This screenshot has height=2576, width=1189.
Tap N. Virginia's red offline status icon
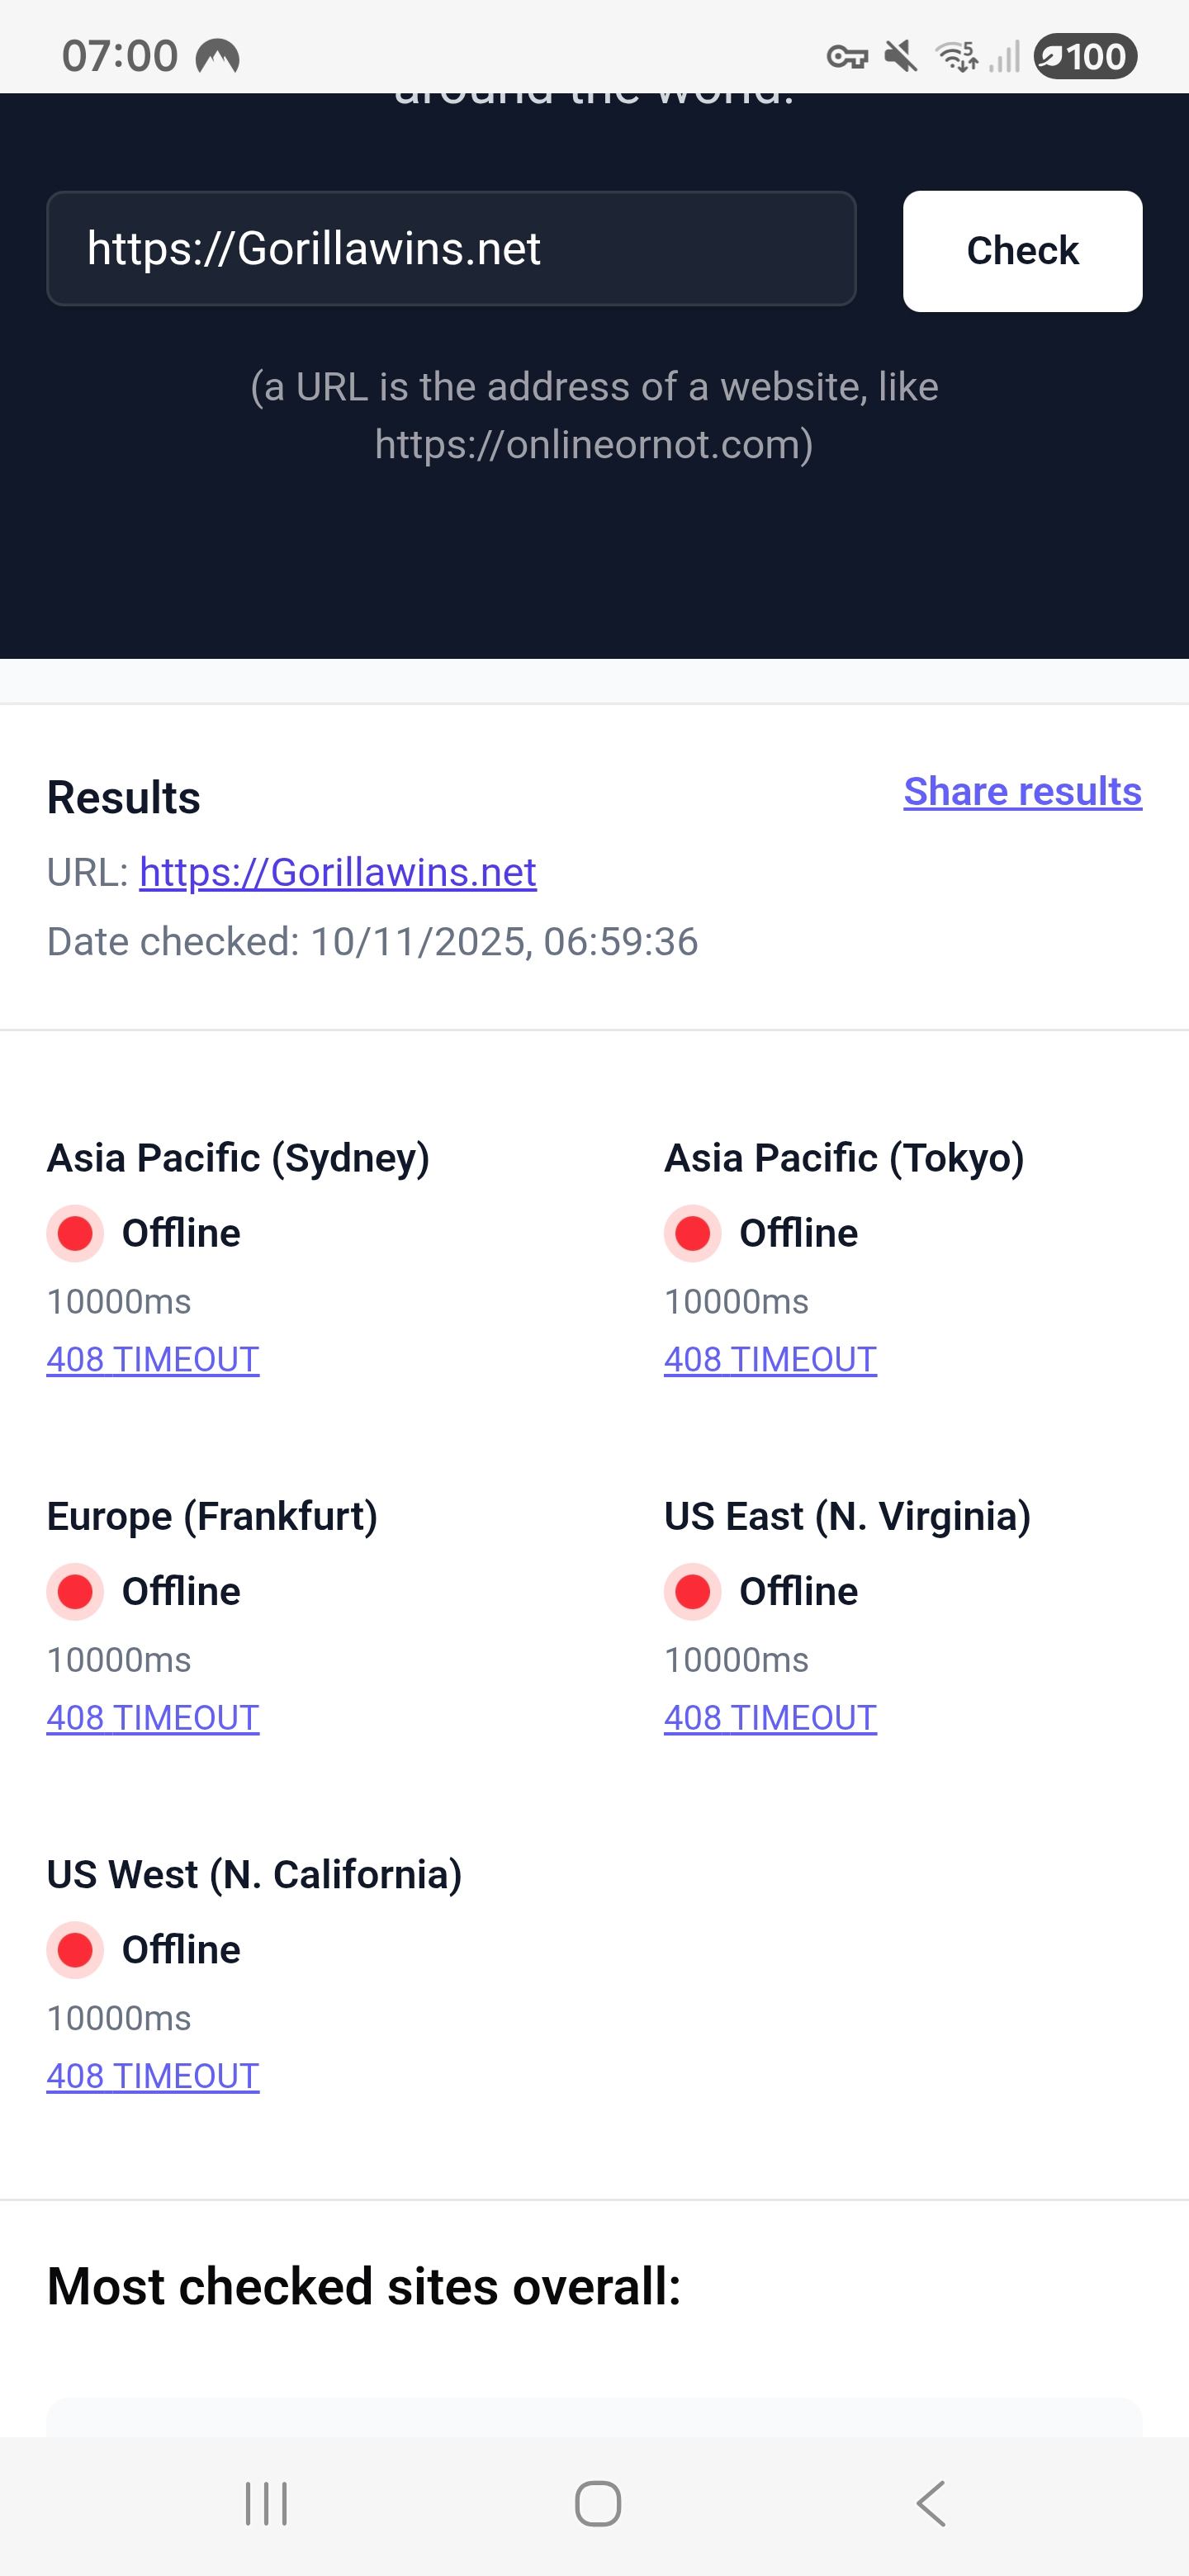692,1591
